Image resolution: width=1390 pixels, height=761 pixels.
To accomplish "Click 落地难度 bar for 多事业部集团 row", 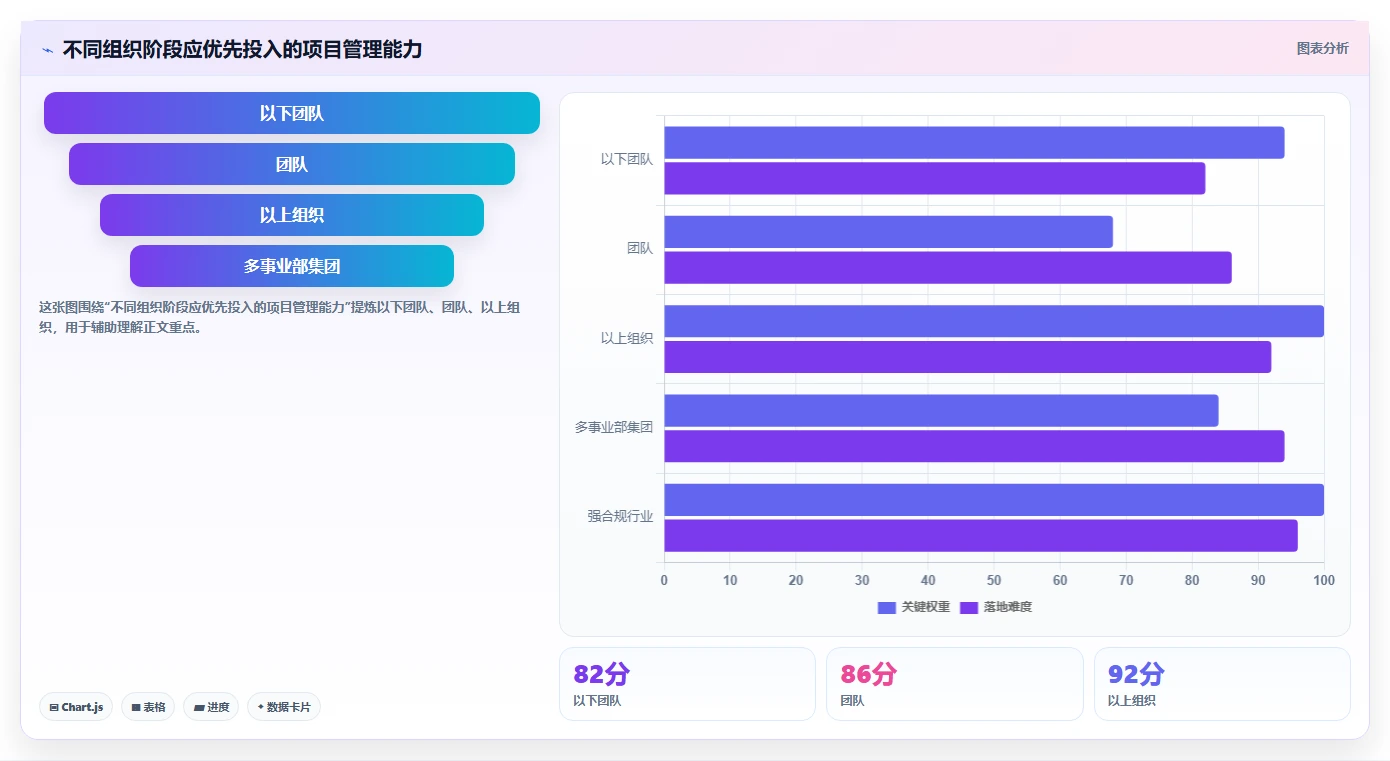I will click(974, 446).
